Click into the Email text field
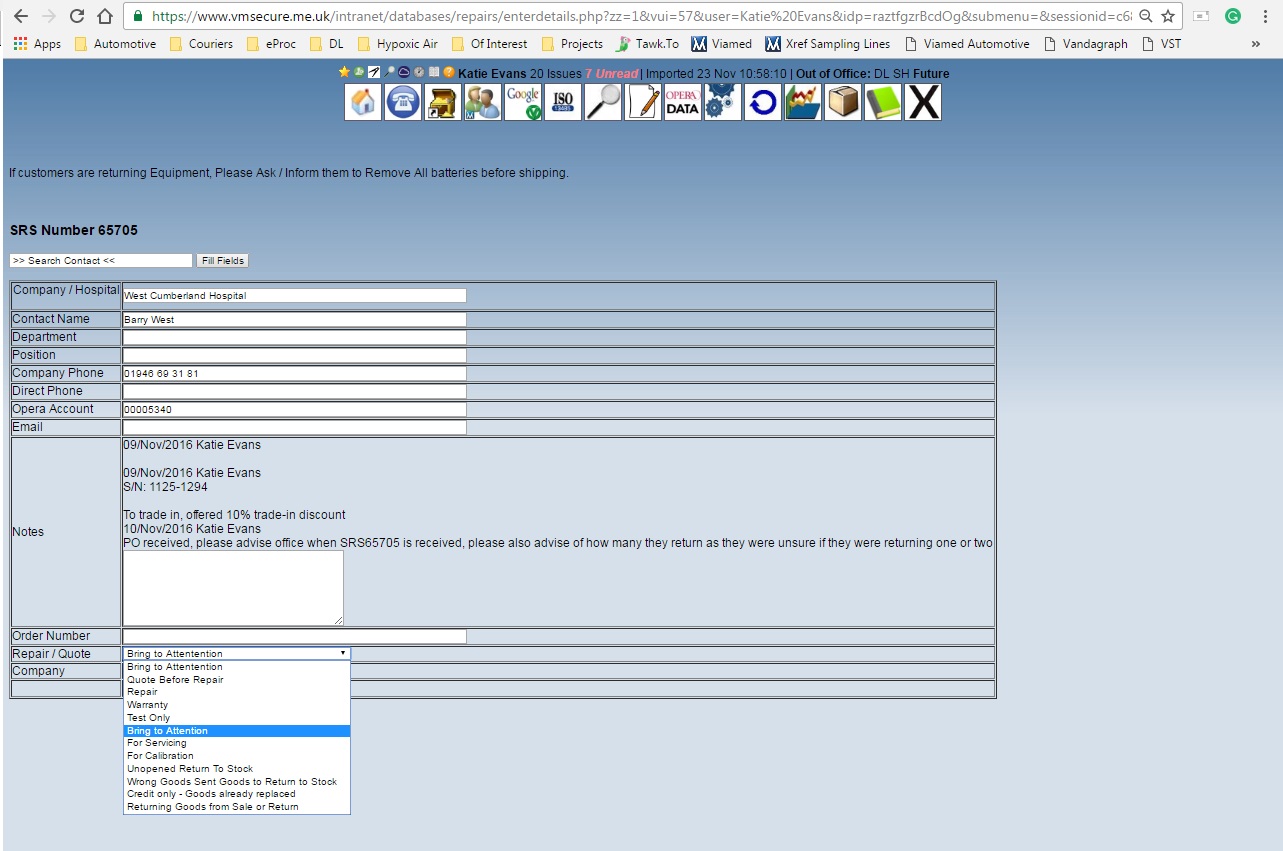The image size is (1283, 851). pos(294,428)
